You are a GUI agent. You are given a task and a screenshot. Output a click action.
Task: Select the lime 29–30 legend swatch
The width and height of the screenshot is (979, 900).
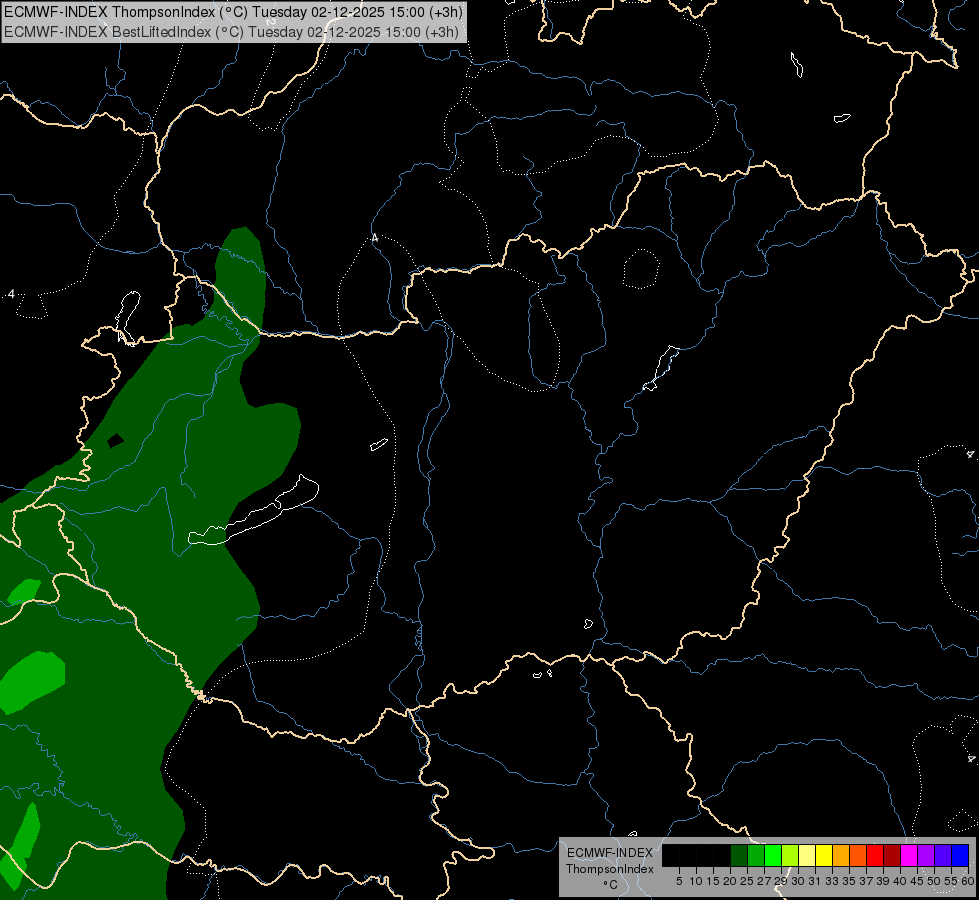tap(790, 856)
